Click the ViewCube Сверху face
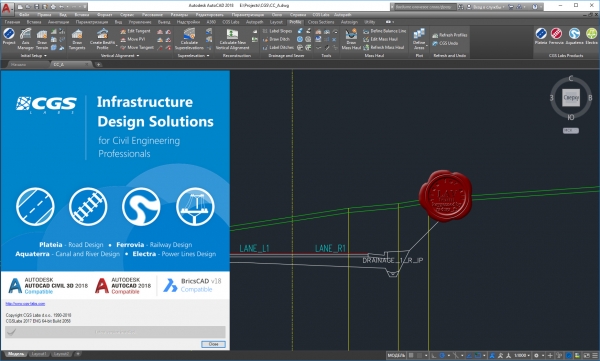600x361 pixels. coord(571,98)
